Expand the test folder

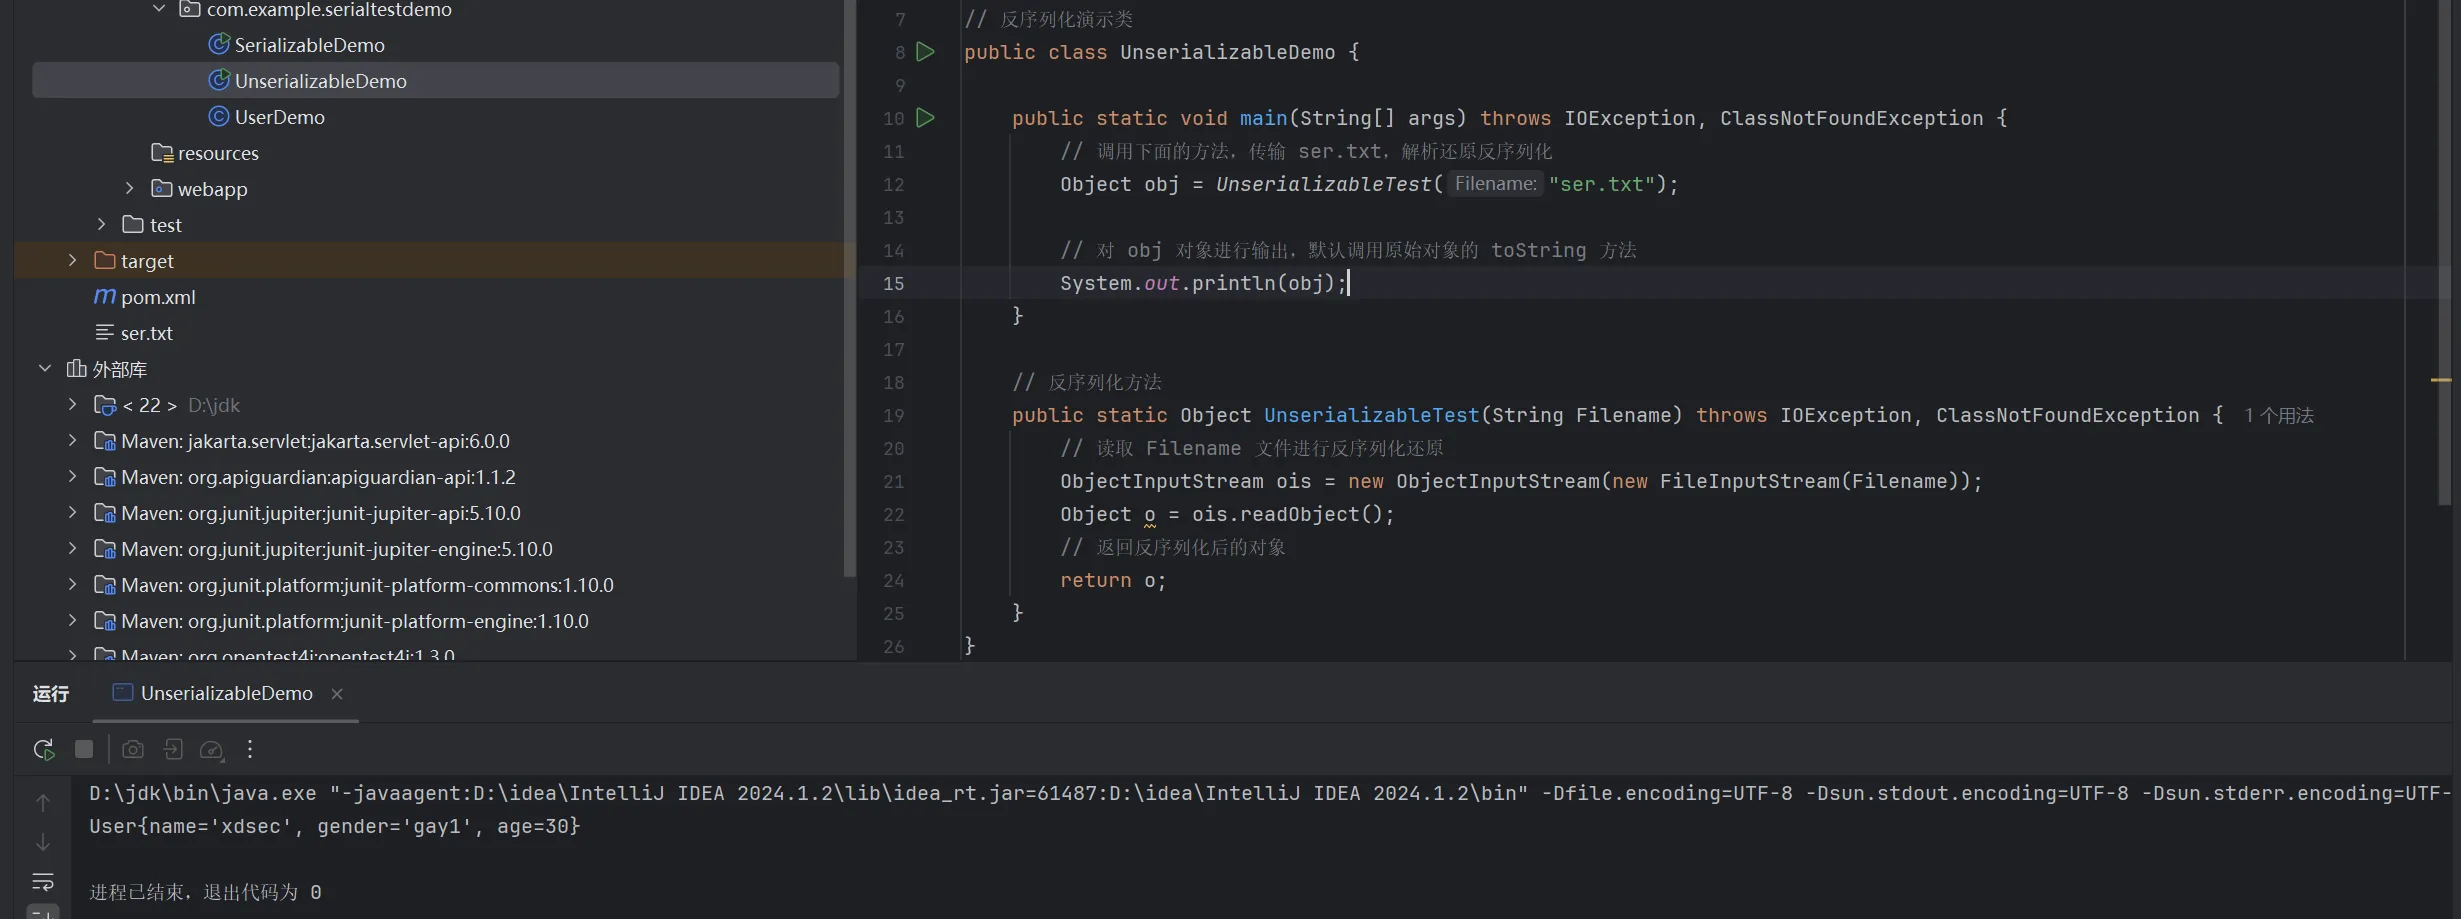[x=101, y=225]
